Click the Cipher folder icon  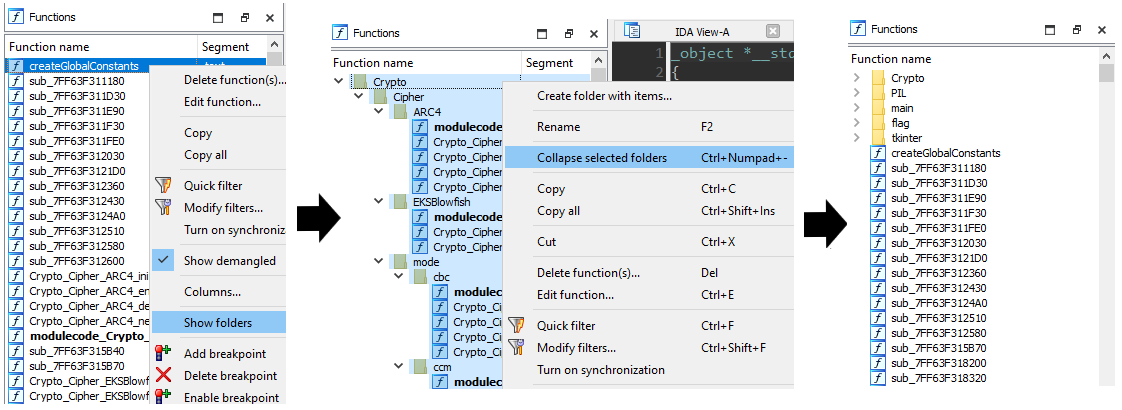pyautogui.click(x=381, y=97)
